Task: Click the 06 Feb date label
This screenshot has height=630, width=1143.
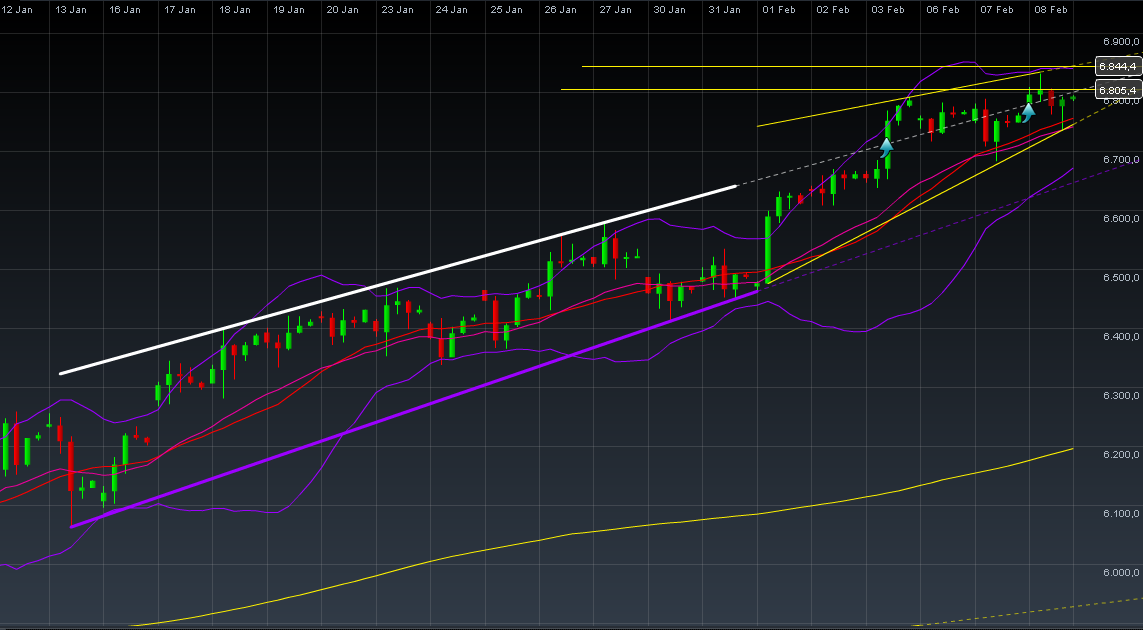Action: pyautogui.click(x=942, y=9)
